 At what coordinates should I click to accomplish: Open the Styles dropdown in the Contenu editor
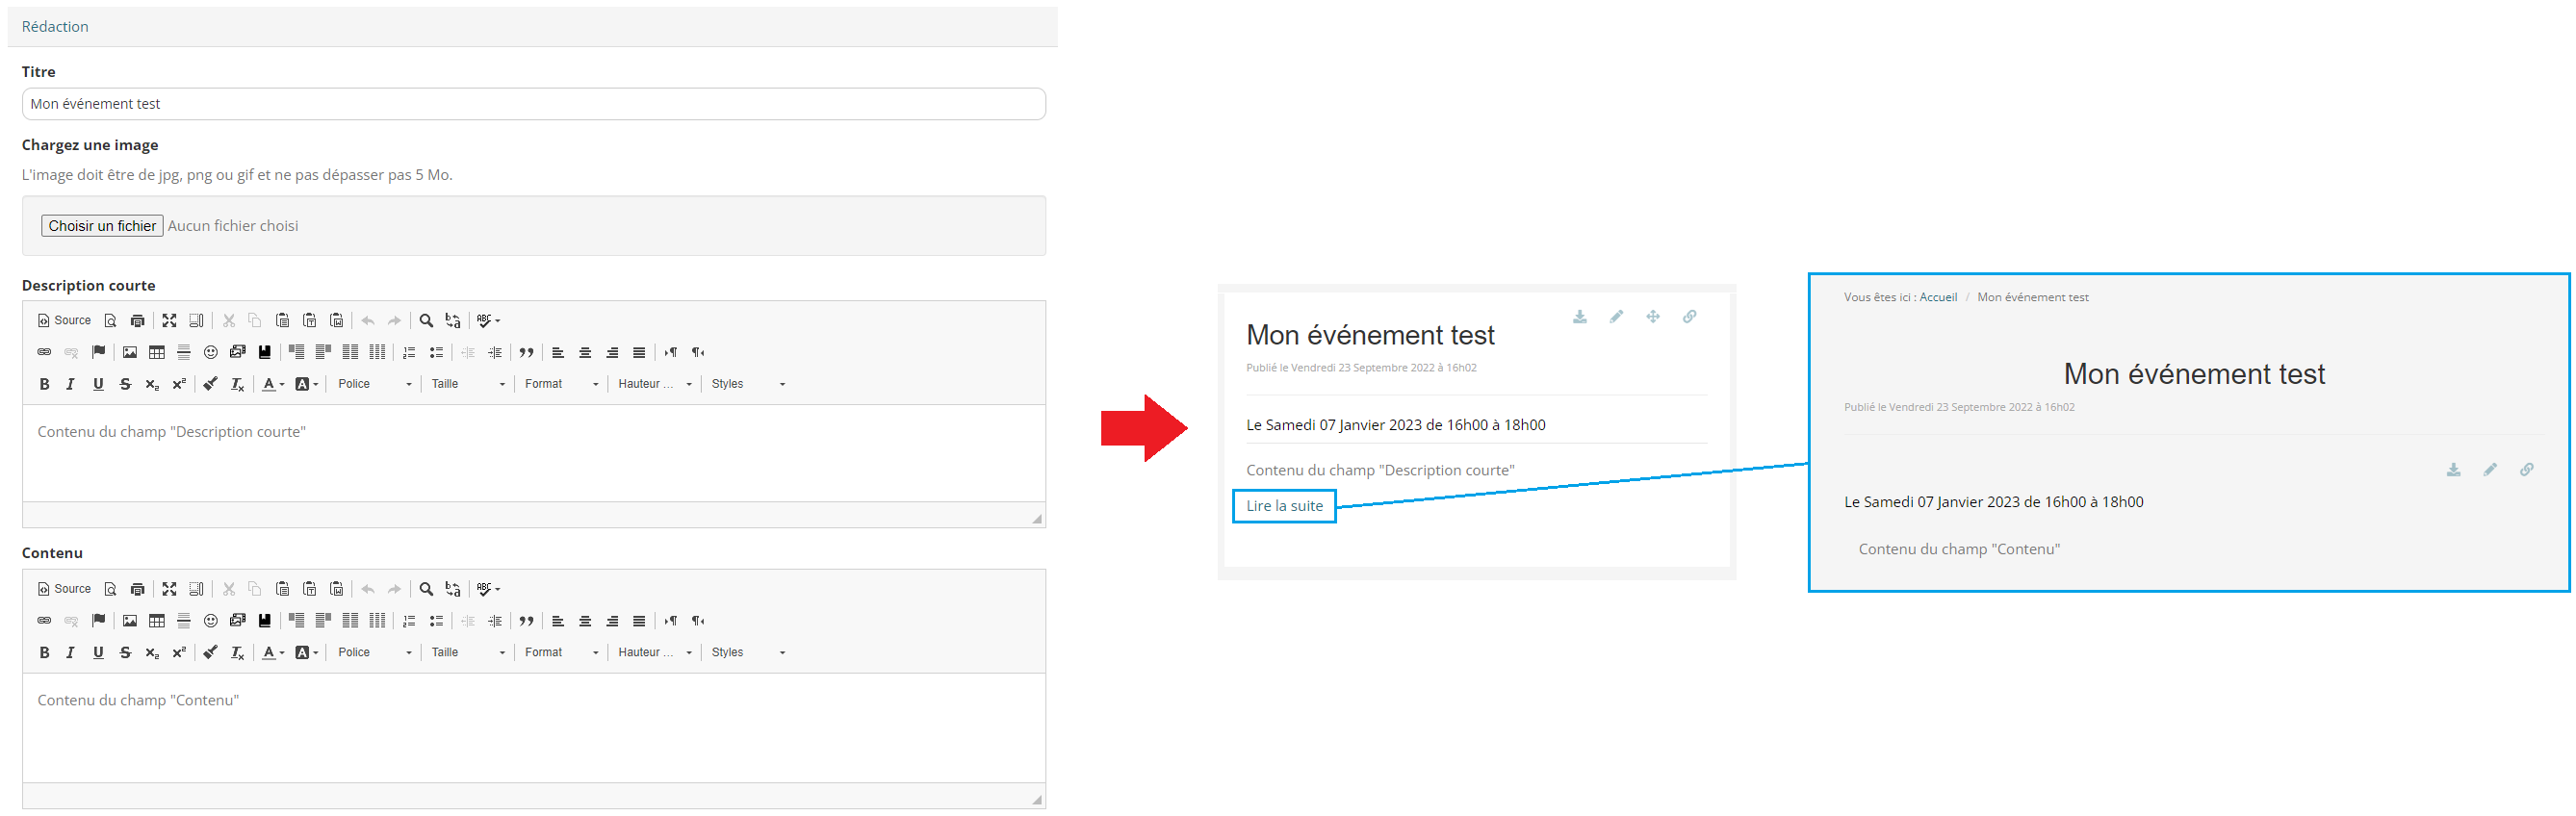[x=748, y=653]
